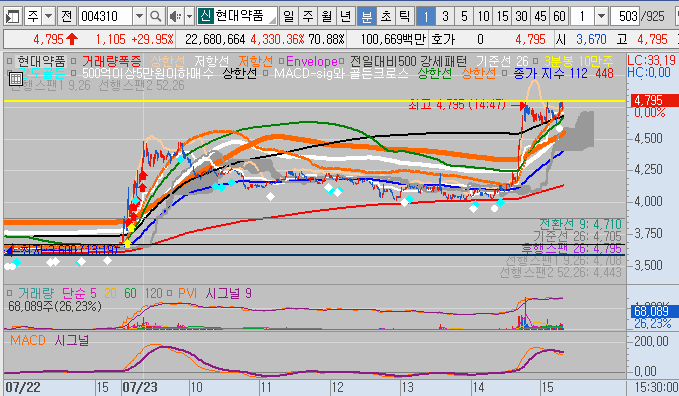Click the 호가 label in info bar
This screenshot has width=679, height=396.
(443, 39)
